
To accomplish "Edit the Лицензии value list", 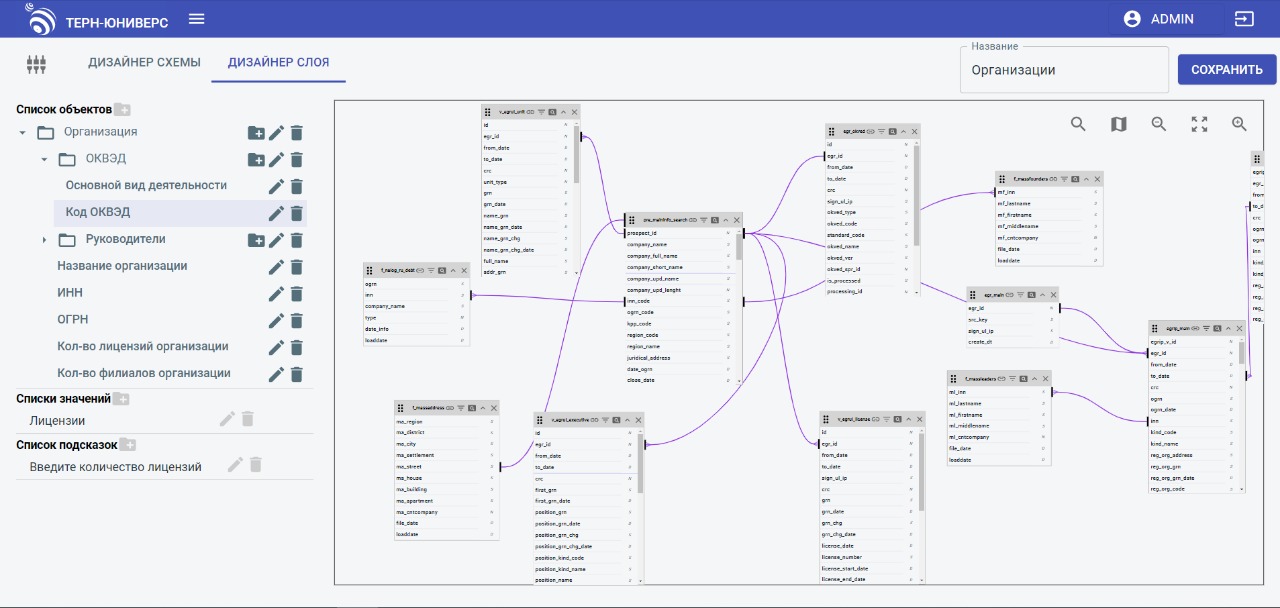I will click(227, 420).
